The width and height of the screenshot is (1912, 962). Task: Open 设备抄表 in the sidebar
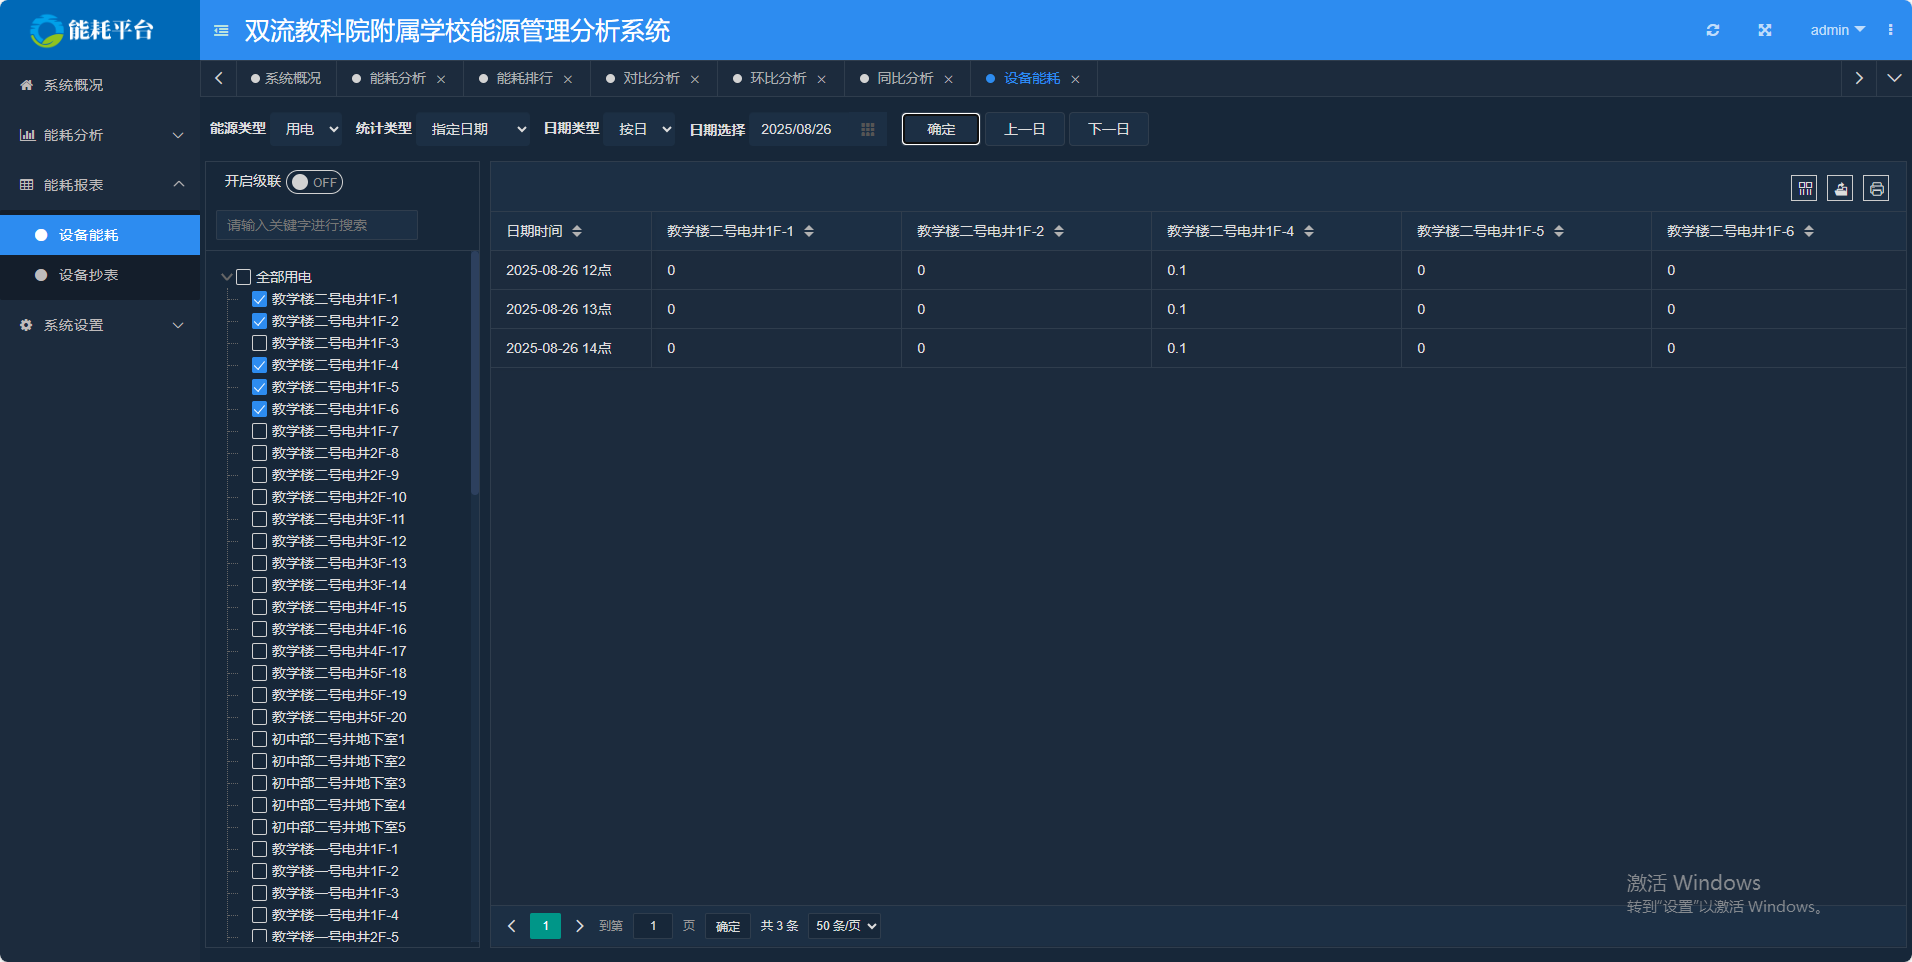pyautogui.click(x=88, y=275)
